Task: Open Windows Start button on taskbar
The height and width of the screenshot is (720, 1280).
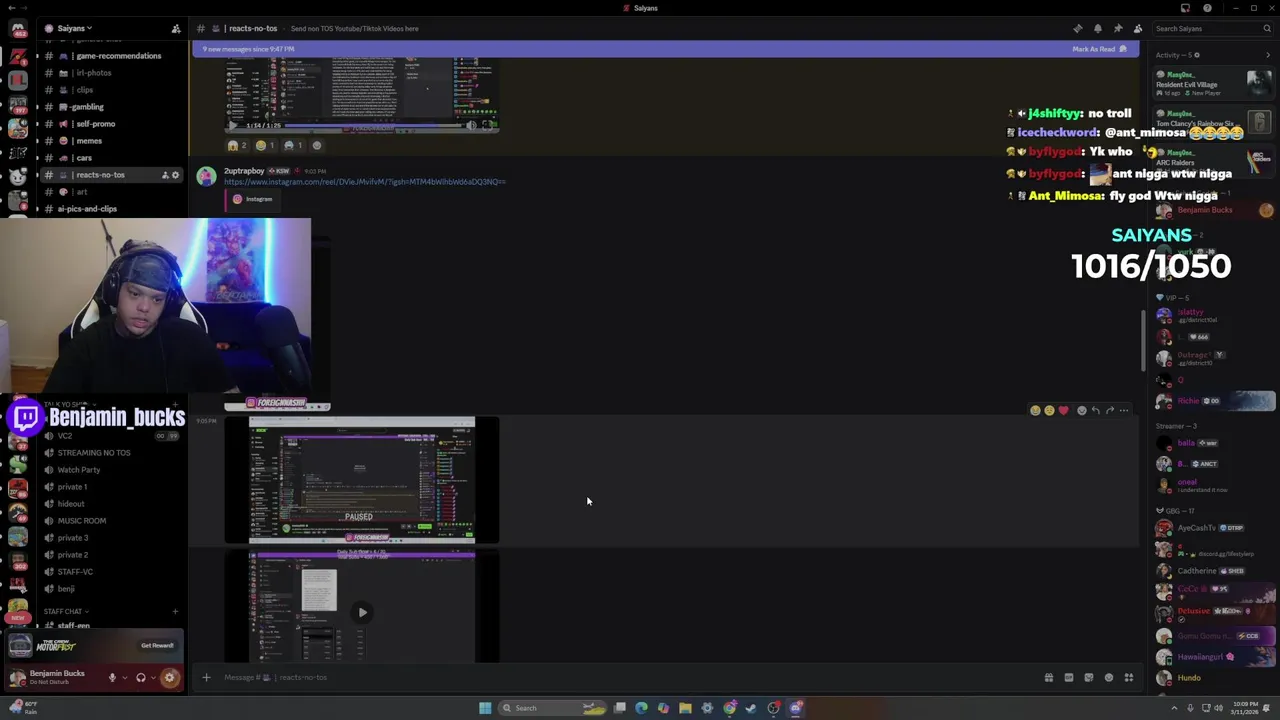Action: (x=485, y=708)
